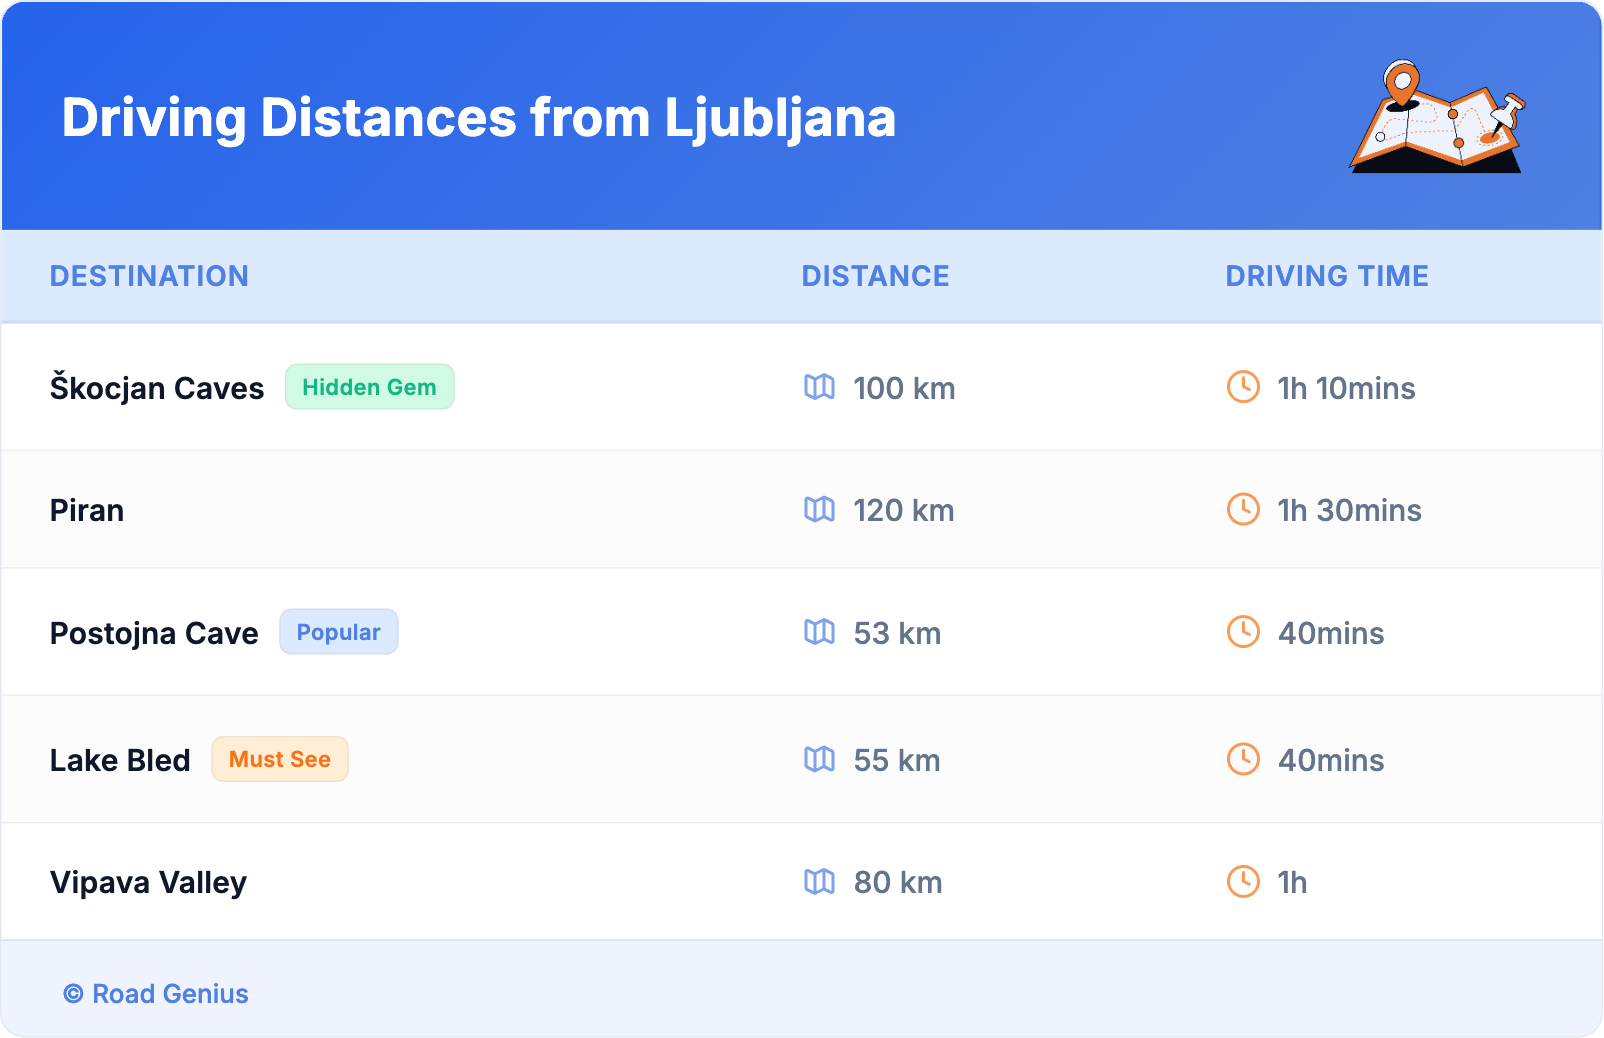The image size is (1604, 1038).
Task: Click the map icon beside 53 km
Action: [x=819, y=632]
